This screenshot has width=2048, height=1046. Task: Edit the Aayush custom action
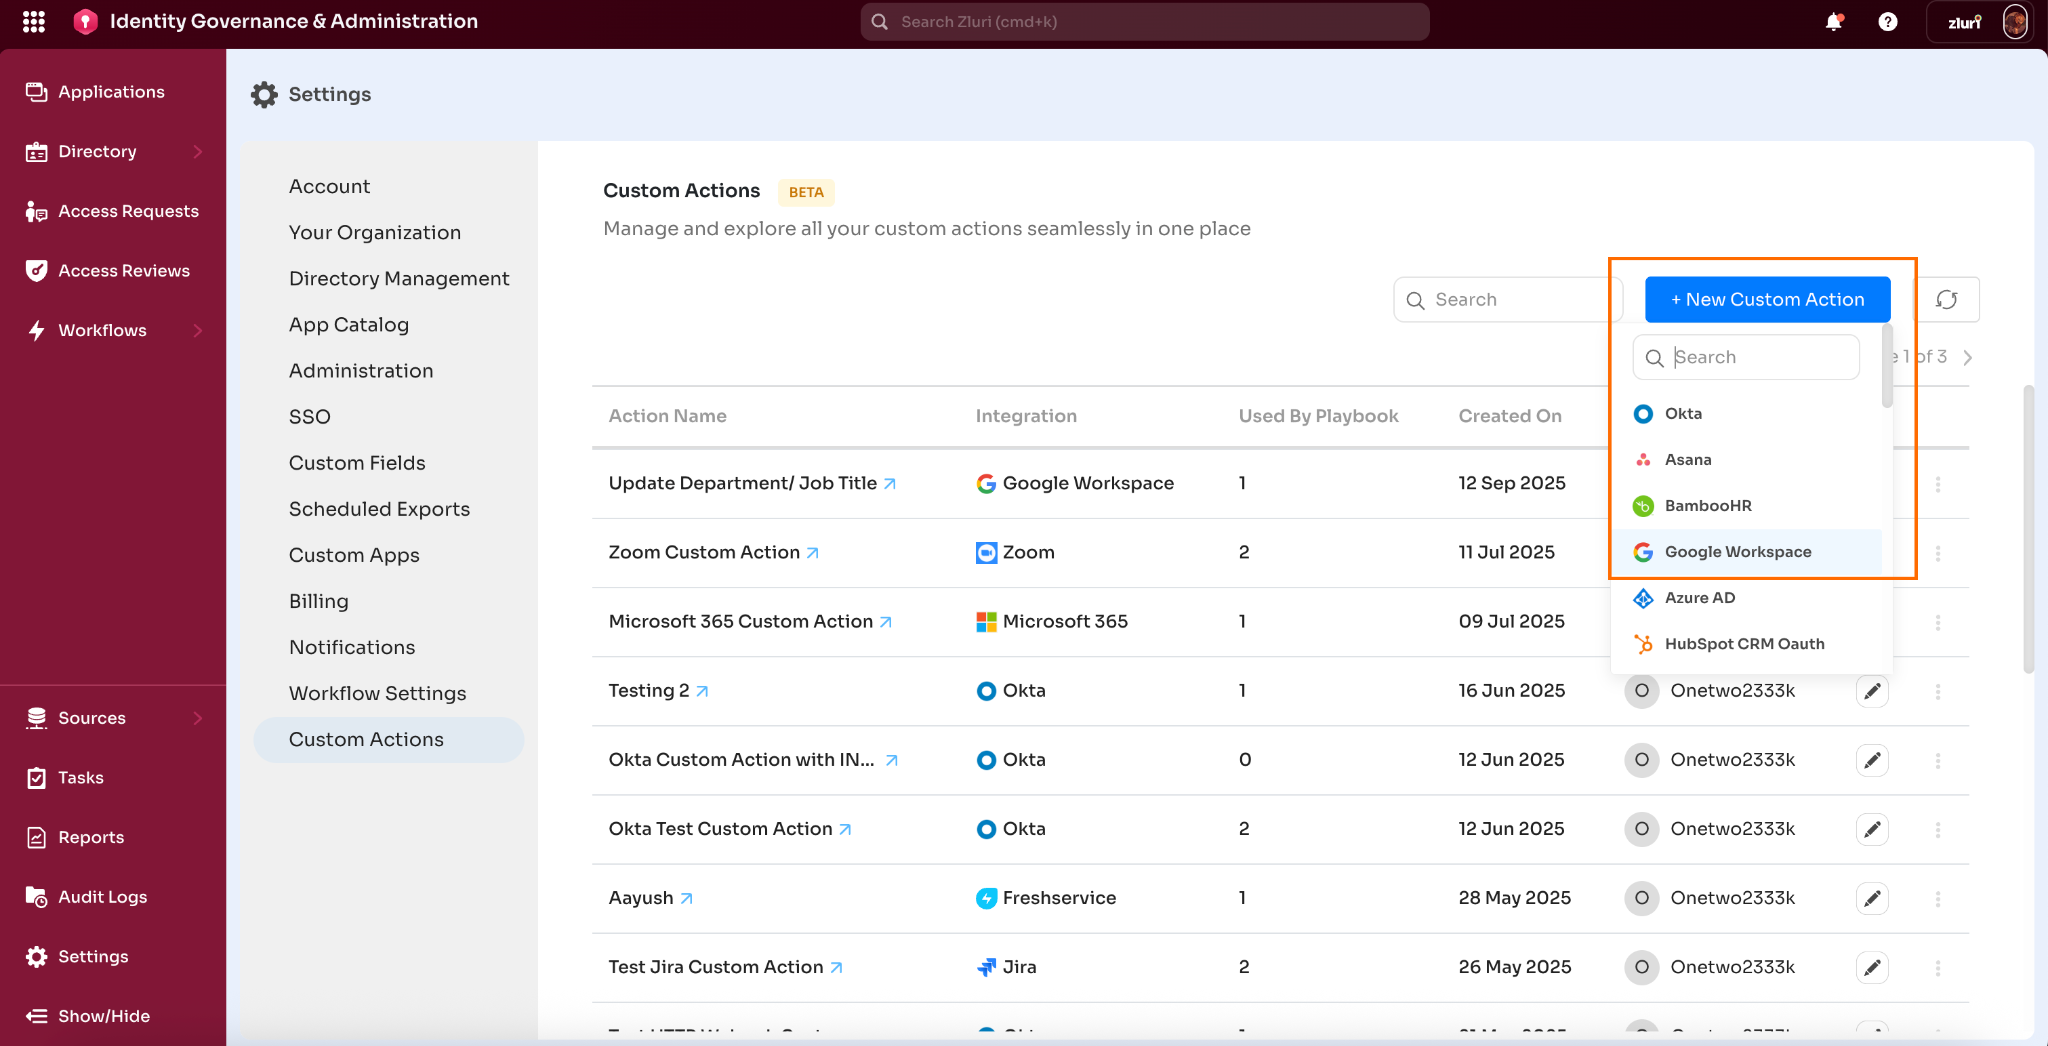tap(1872, 898)
